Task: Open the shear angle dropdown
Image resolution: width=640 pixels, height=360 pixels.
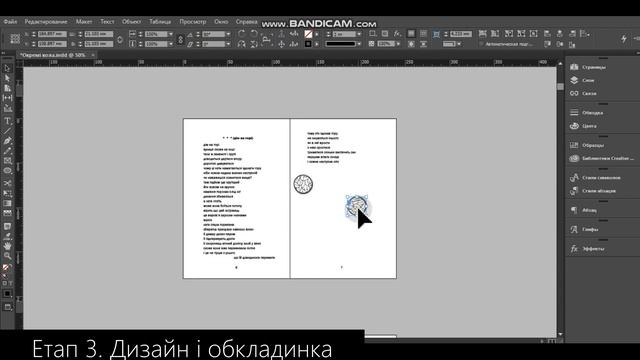Action: coord(228,44)
